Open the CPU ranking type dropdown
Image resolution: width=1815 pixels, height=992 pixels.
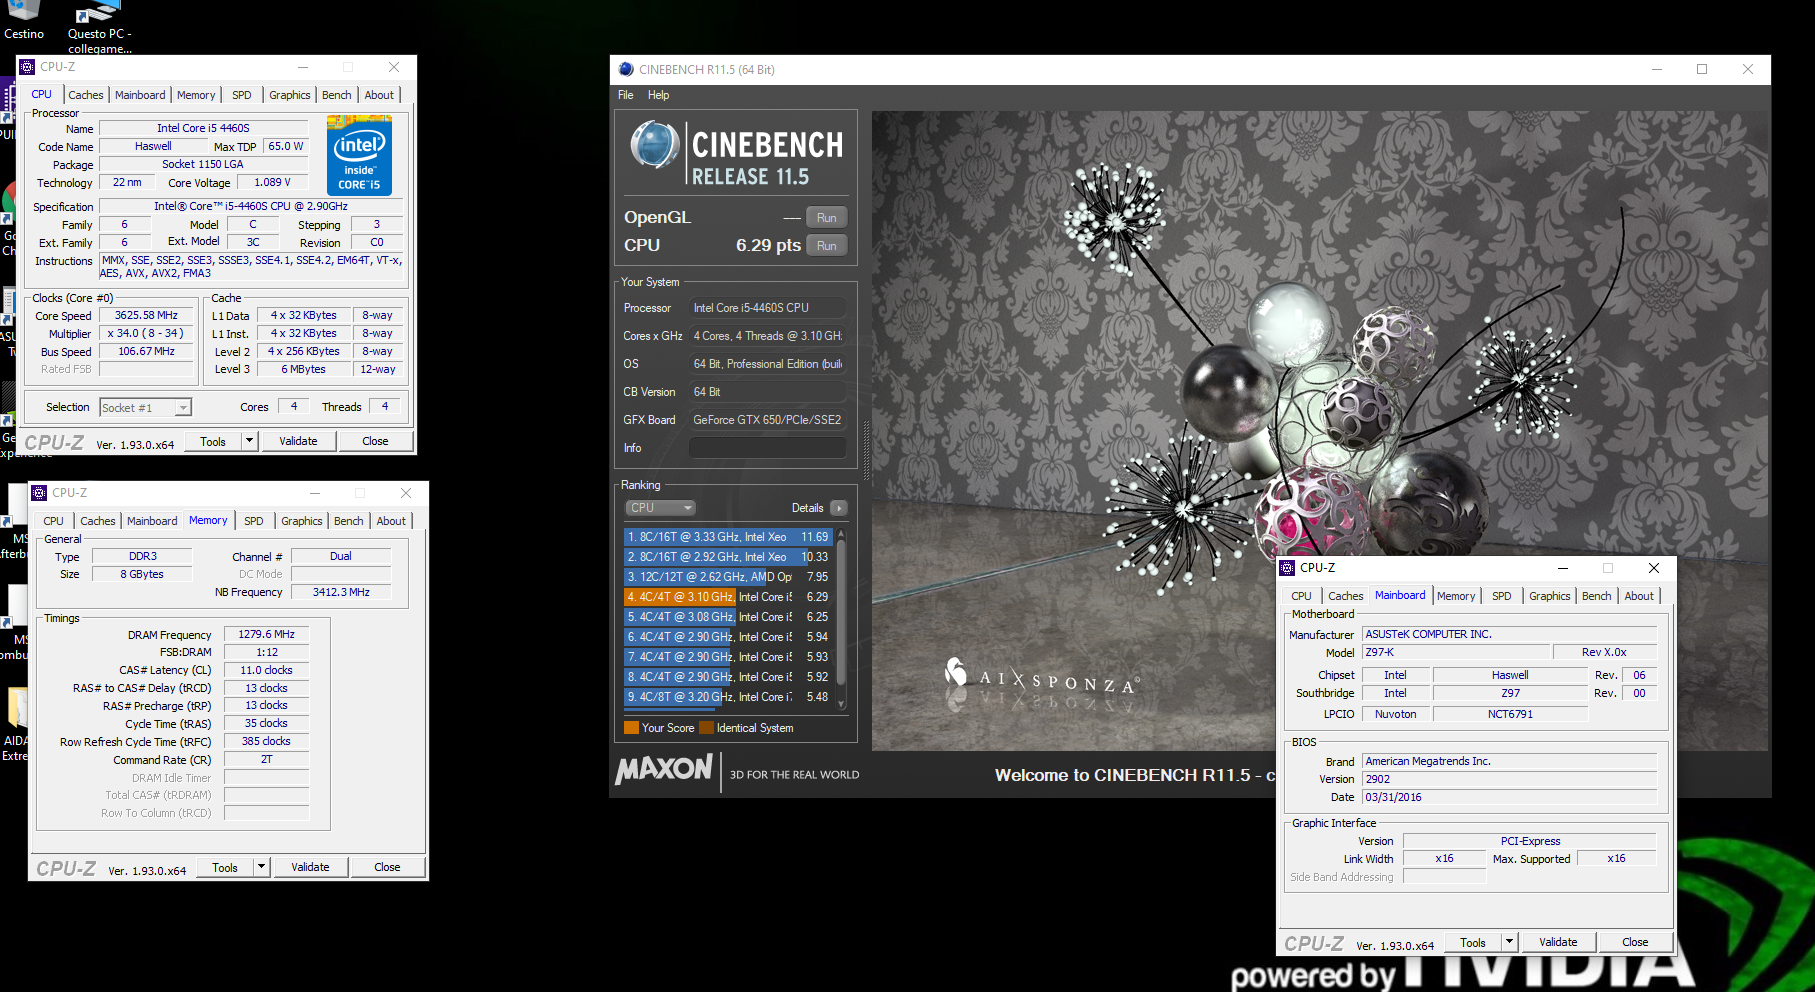point(660,508)
